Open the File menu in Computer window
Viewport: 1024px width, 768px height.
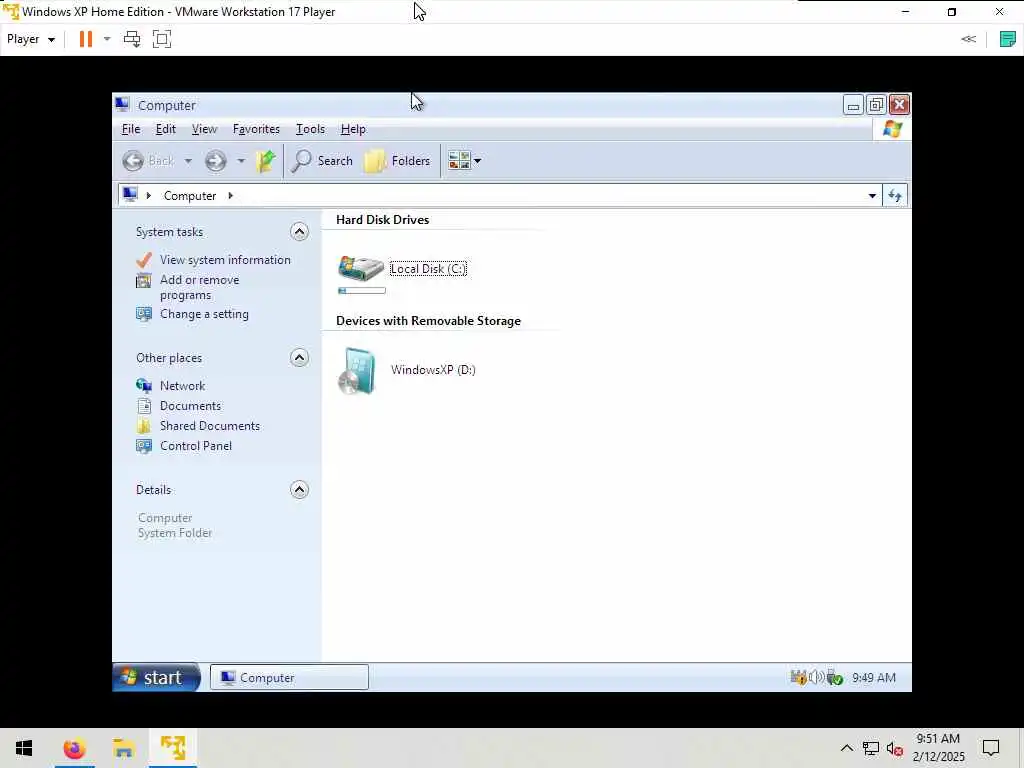point(131,129)
